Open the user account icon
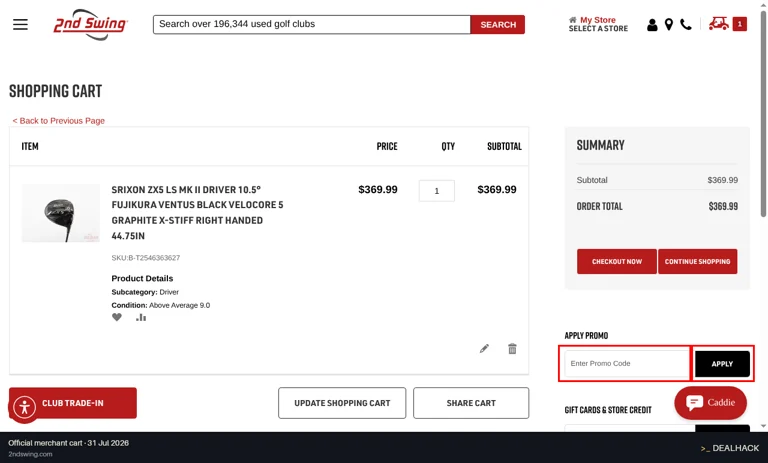 tap(652, 24)
